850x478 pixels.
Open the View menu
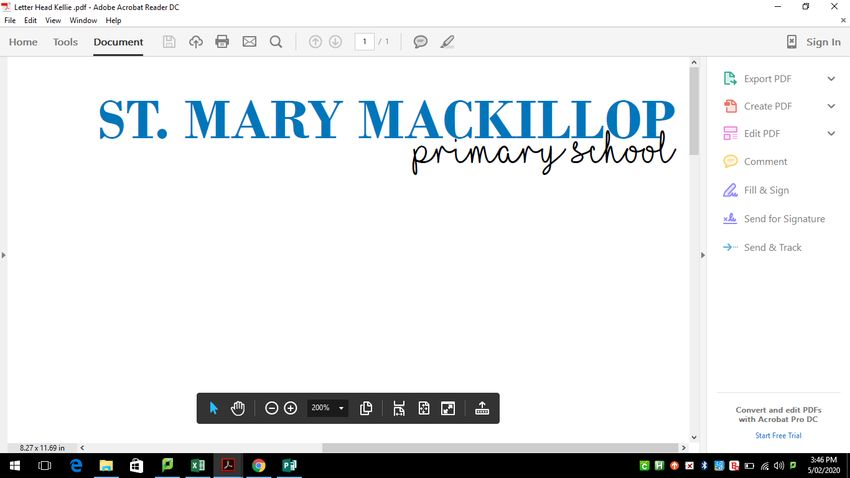[53, 21]
